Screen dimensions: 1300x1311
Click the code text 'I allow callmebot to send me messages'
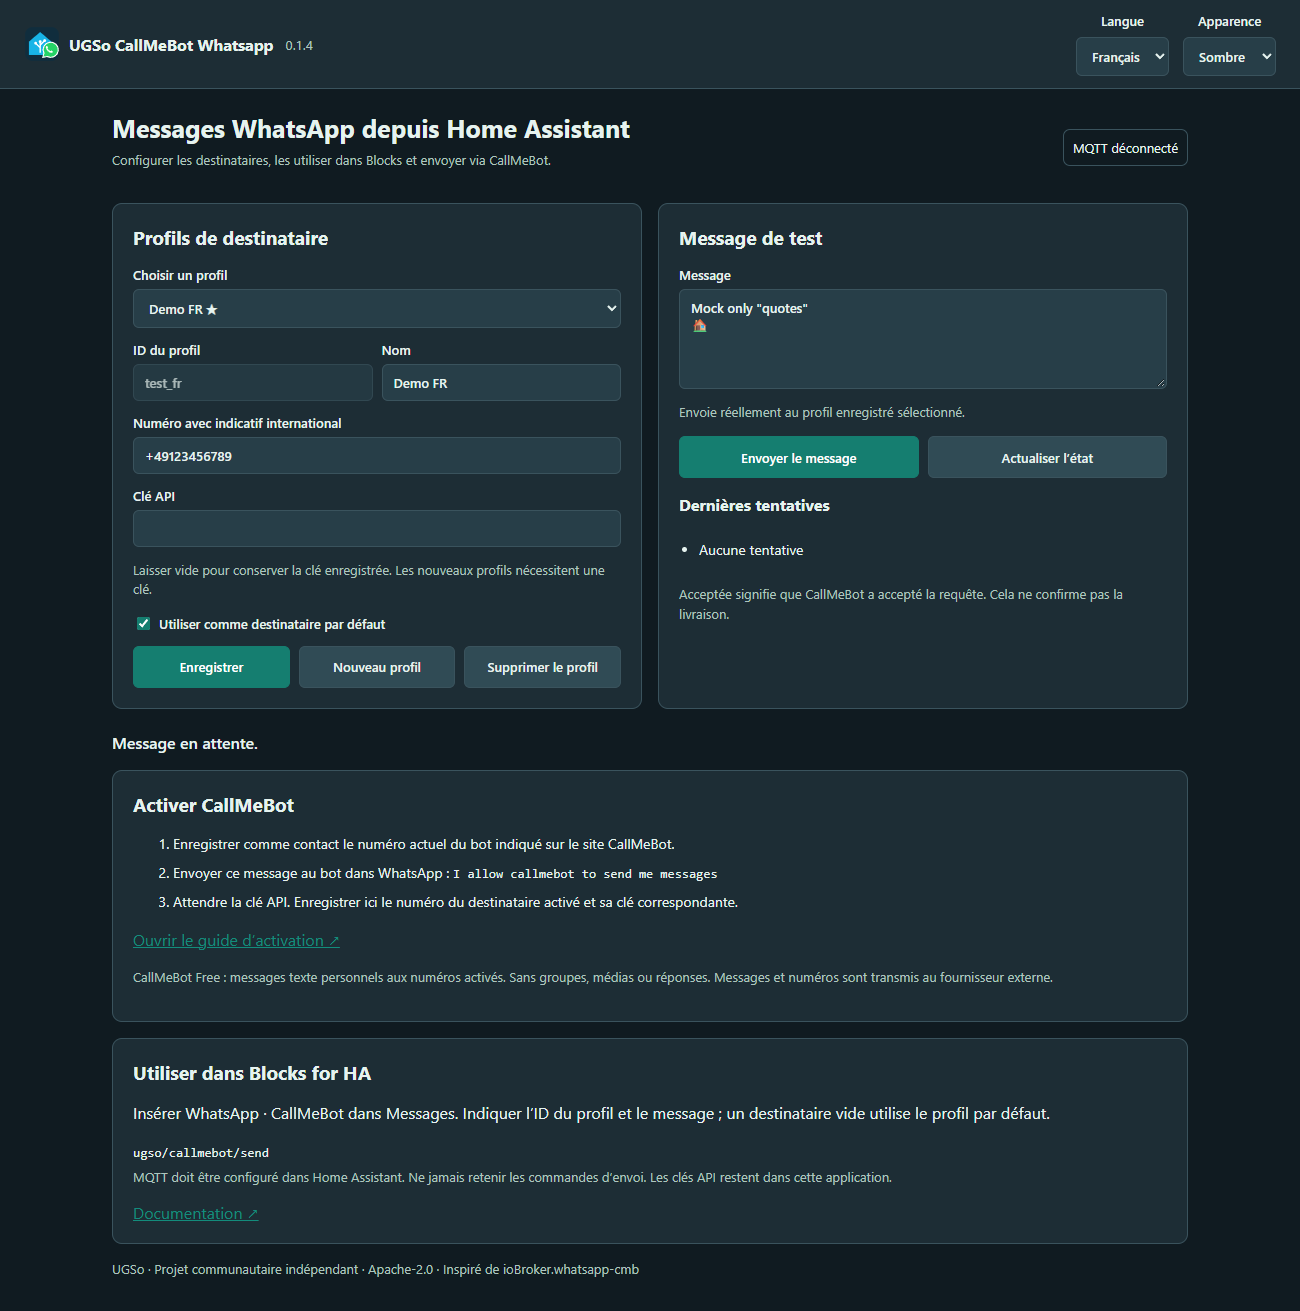[x=585, y=874]
